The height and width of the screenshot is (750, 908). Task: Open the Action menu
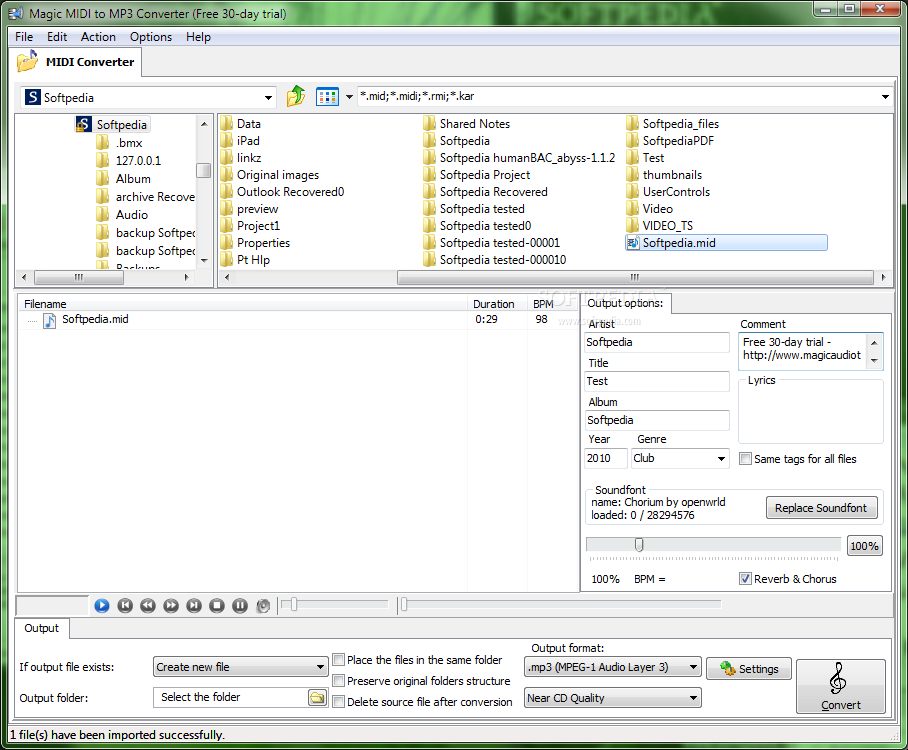pos(98,37)
